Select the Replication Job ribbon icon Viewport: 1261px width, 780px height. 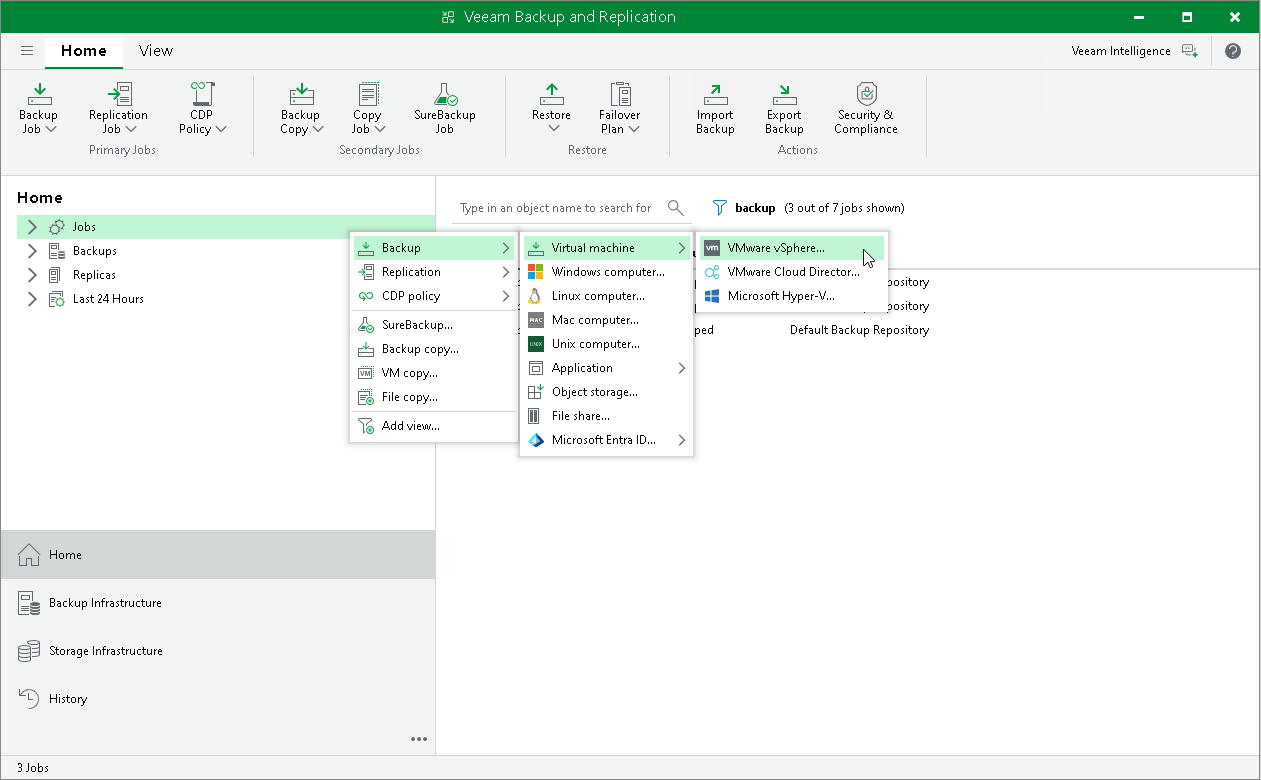(118, 106)
